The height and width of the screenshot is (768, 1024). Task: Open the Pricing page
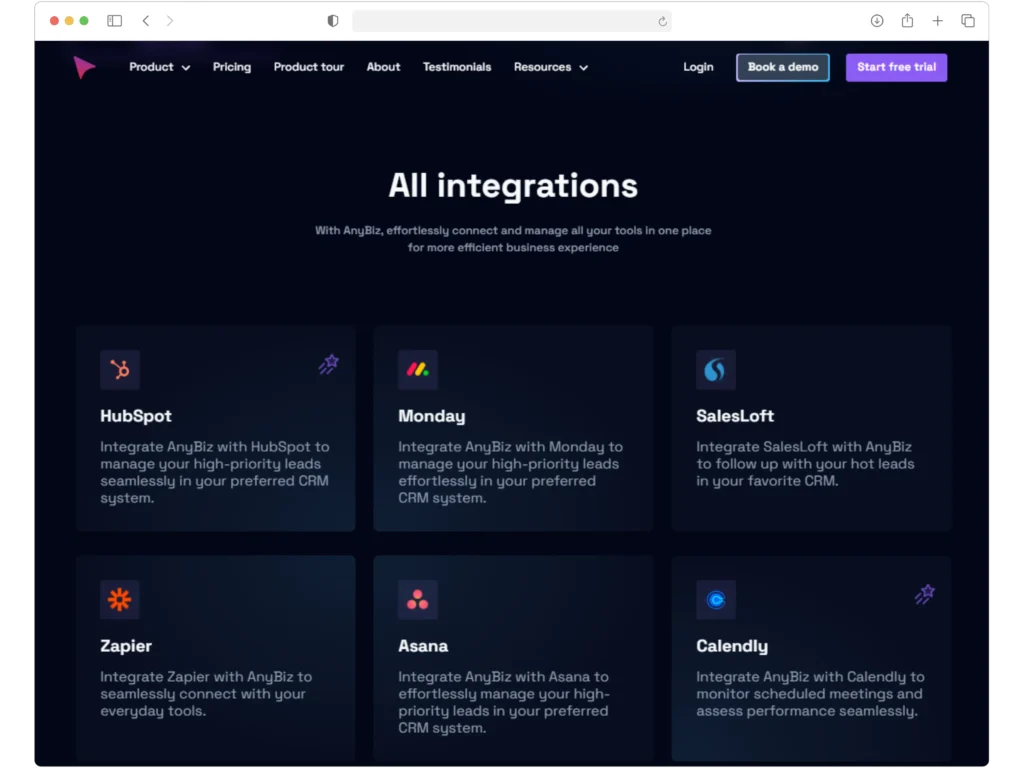pos(232,67)
